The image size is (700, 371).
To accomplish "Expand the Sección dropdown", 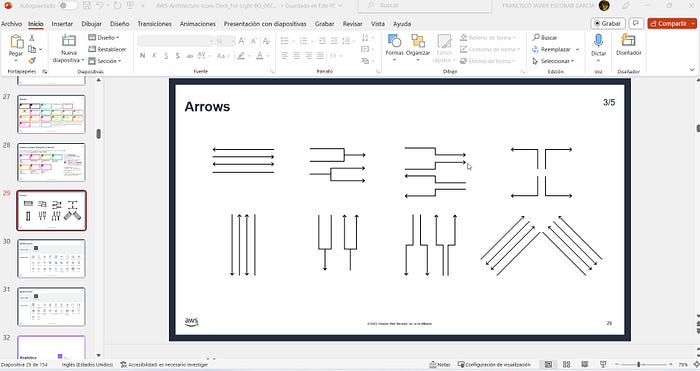I will (x=104, y=61).
